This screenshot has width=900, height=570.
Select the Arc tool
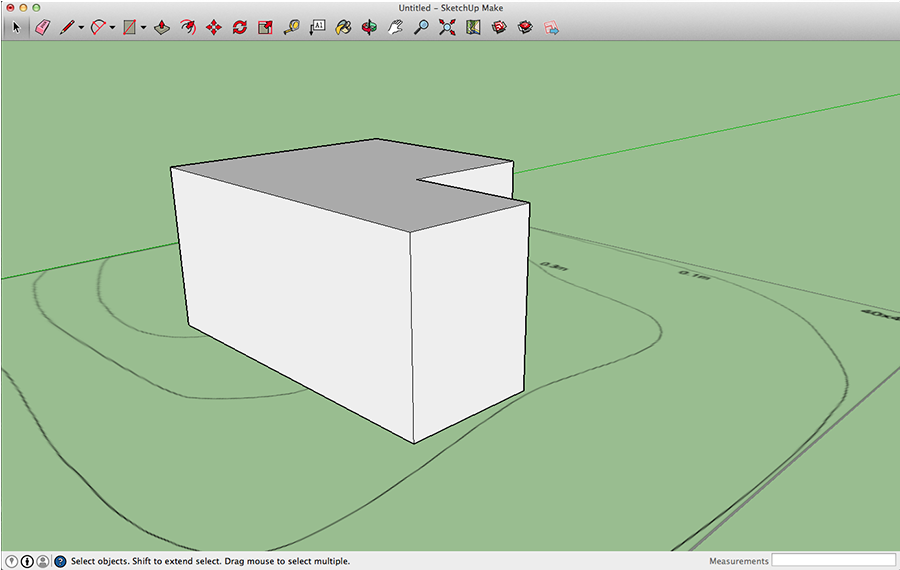pos(99,27)
